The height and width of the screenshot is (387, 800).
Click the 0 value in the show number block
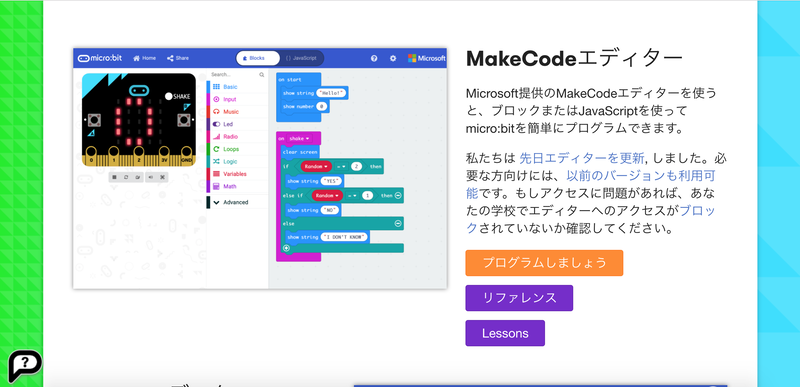[x=321, y=106]
